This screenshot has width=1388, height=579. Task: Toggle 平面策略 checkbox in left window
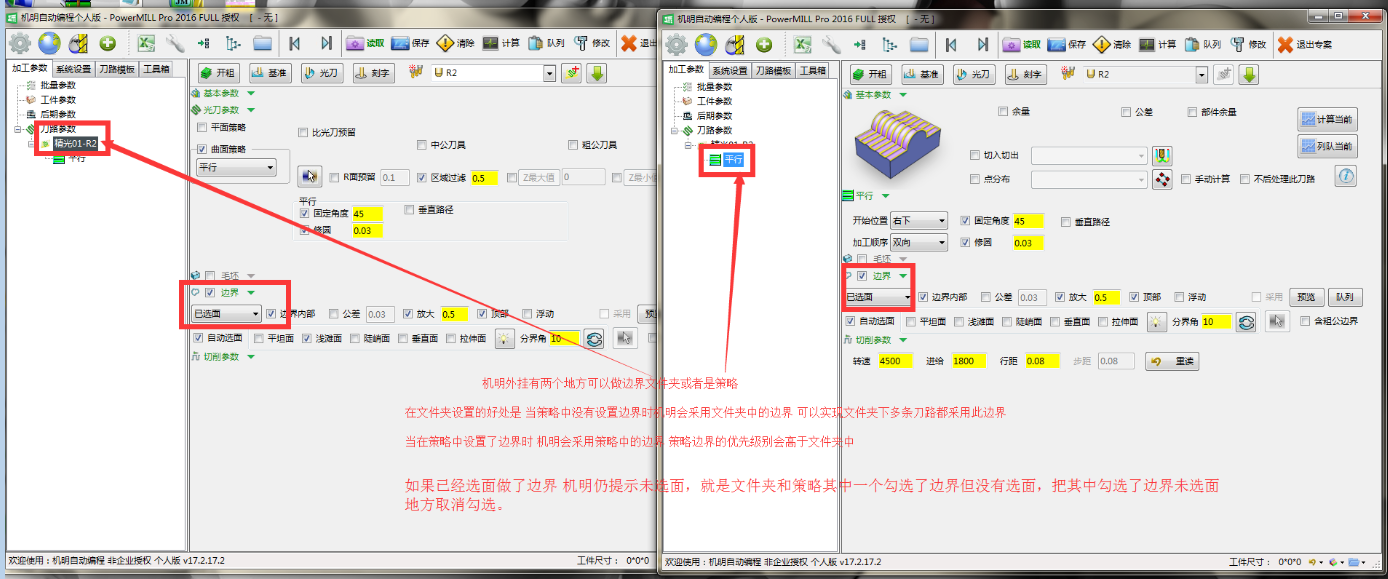point(202,127)
